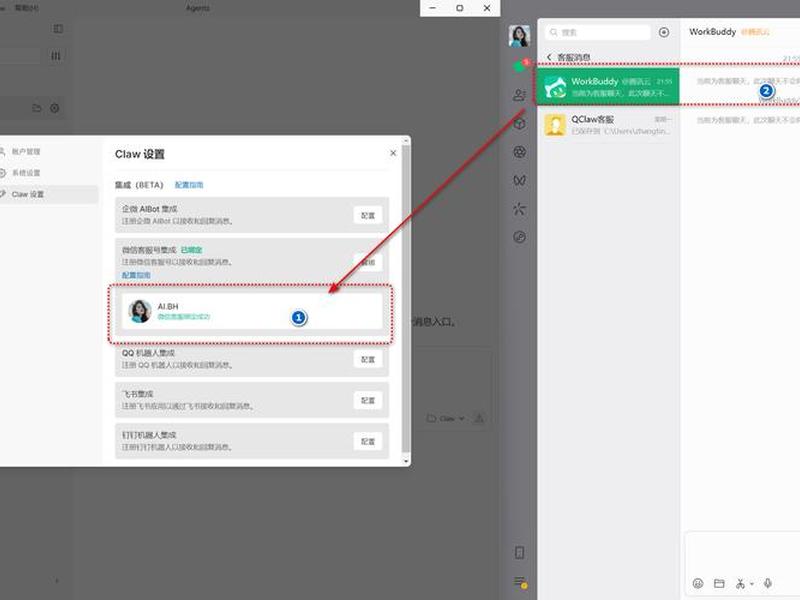Image resolution: width=800 pixels, height=600 pixels.
Task: Click the three-bars icon in background sidebar
Action: coord(56,56)
